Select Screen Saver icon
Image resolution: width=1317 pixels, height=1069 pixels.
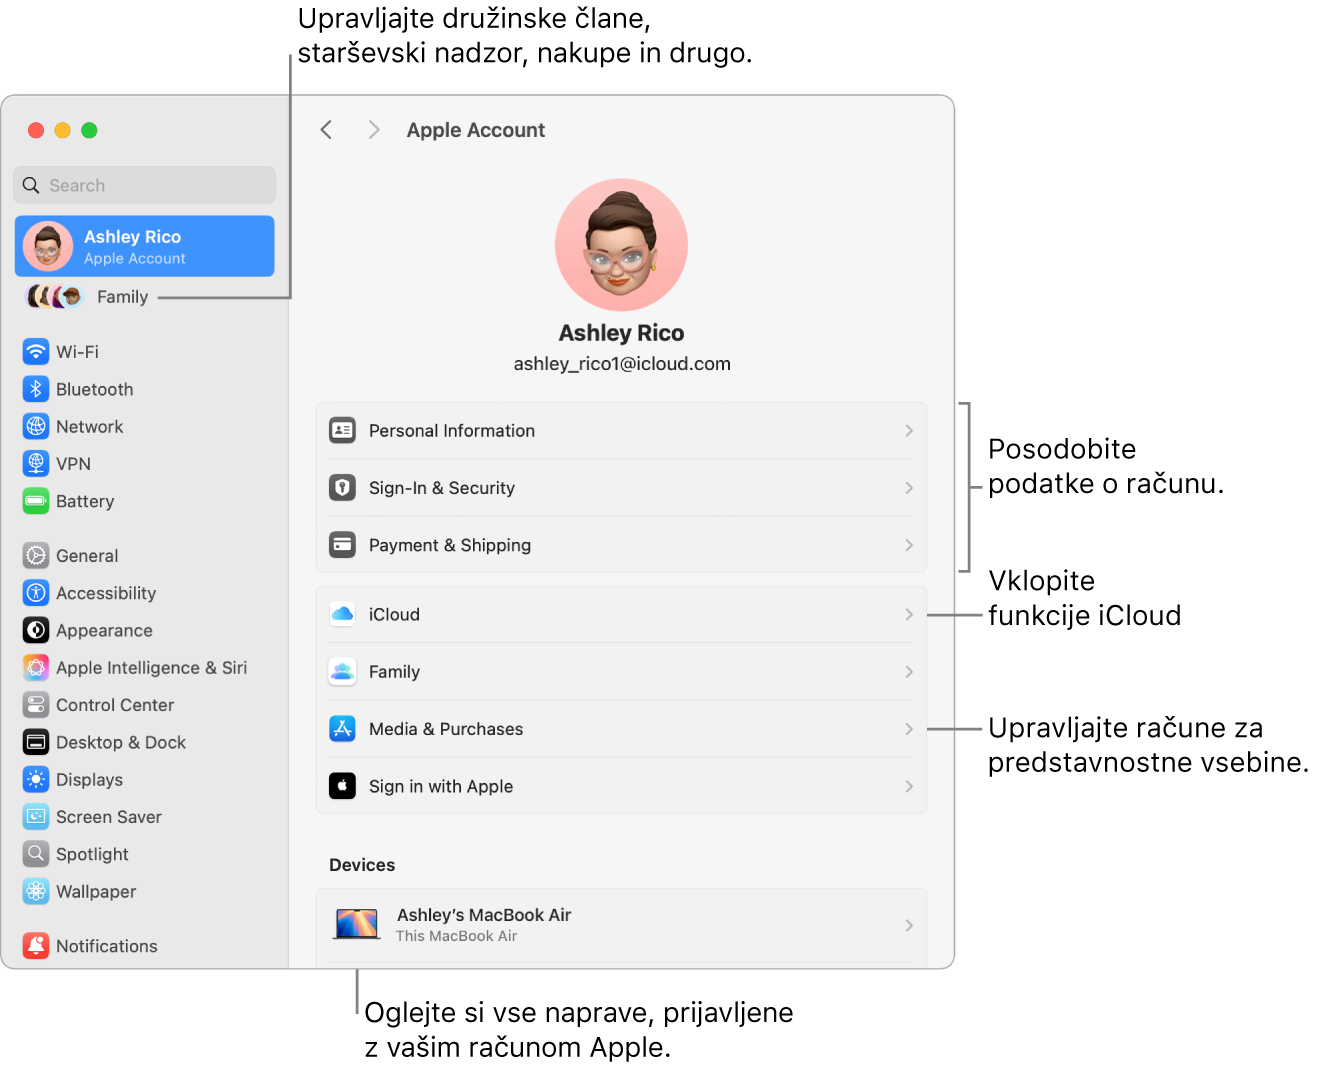coord(36,817)
